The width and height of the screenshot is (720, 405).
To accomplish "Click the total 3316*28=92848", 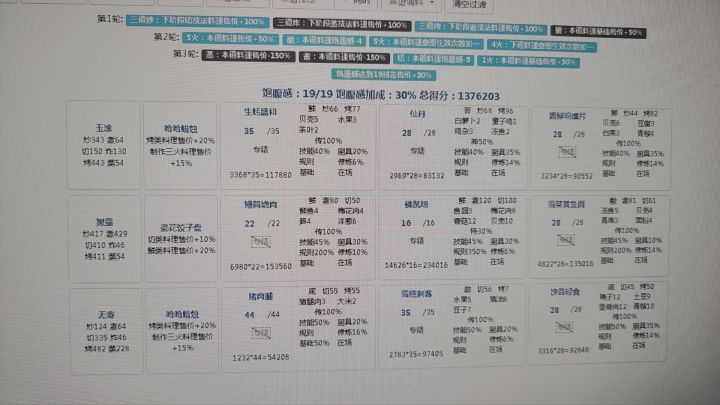I will point(563,350).
